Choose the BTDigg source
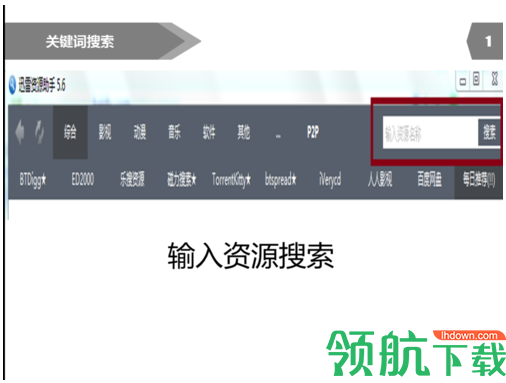 coord(33,180)
